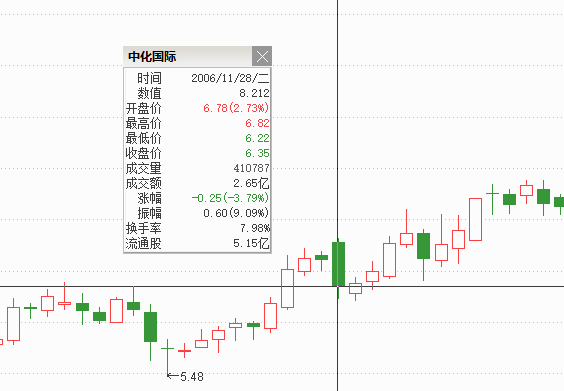Select the large green candle on the crosshair line
Viewport: 564px width, 391px height.
click(338, 268)
